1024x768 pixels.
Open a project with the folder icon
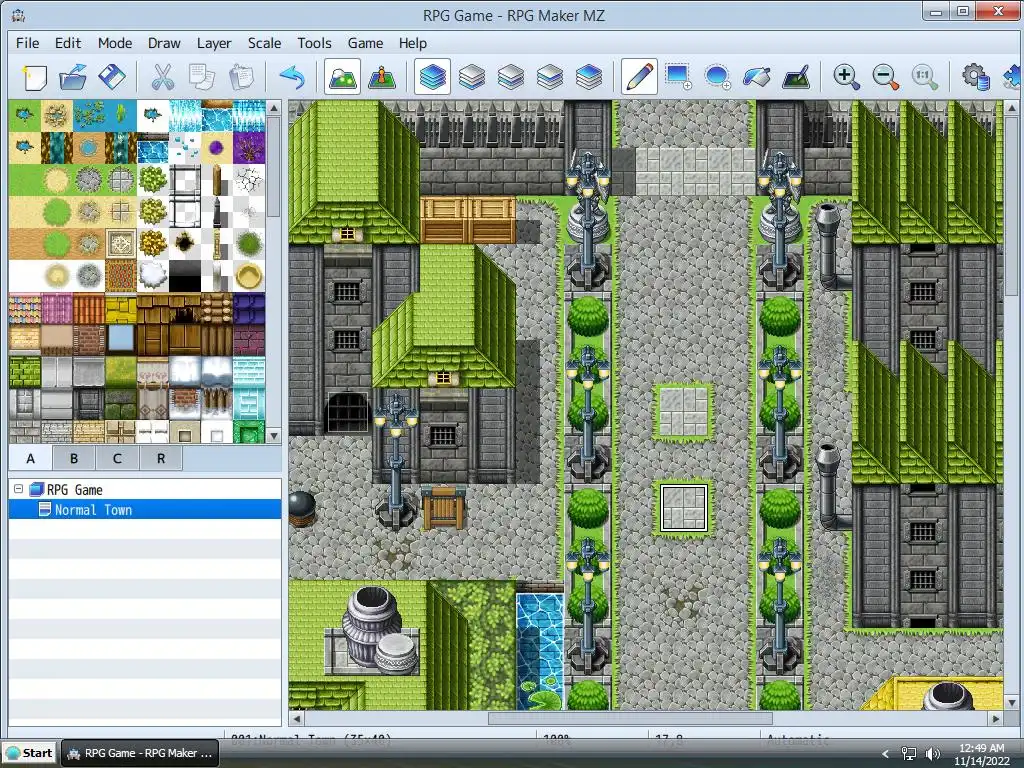click(x=72, y=77)
